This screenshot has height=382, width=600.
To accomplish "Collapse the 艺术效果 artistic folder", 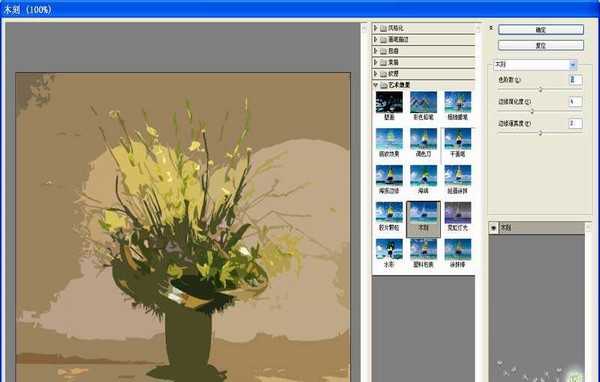I will (376, 85).
